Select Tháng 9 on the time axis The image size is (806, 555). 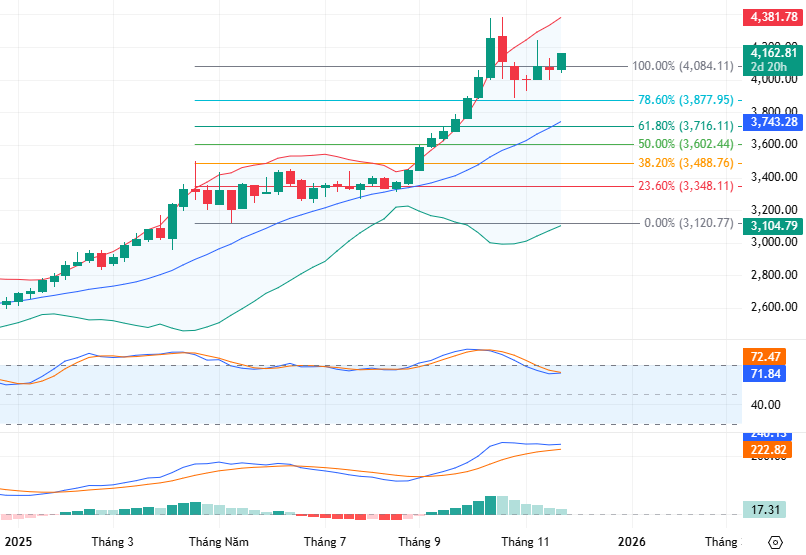[x=419, y=542]
